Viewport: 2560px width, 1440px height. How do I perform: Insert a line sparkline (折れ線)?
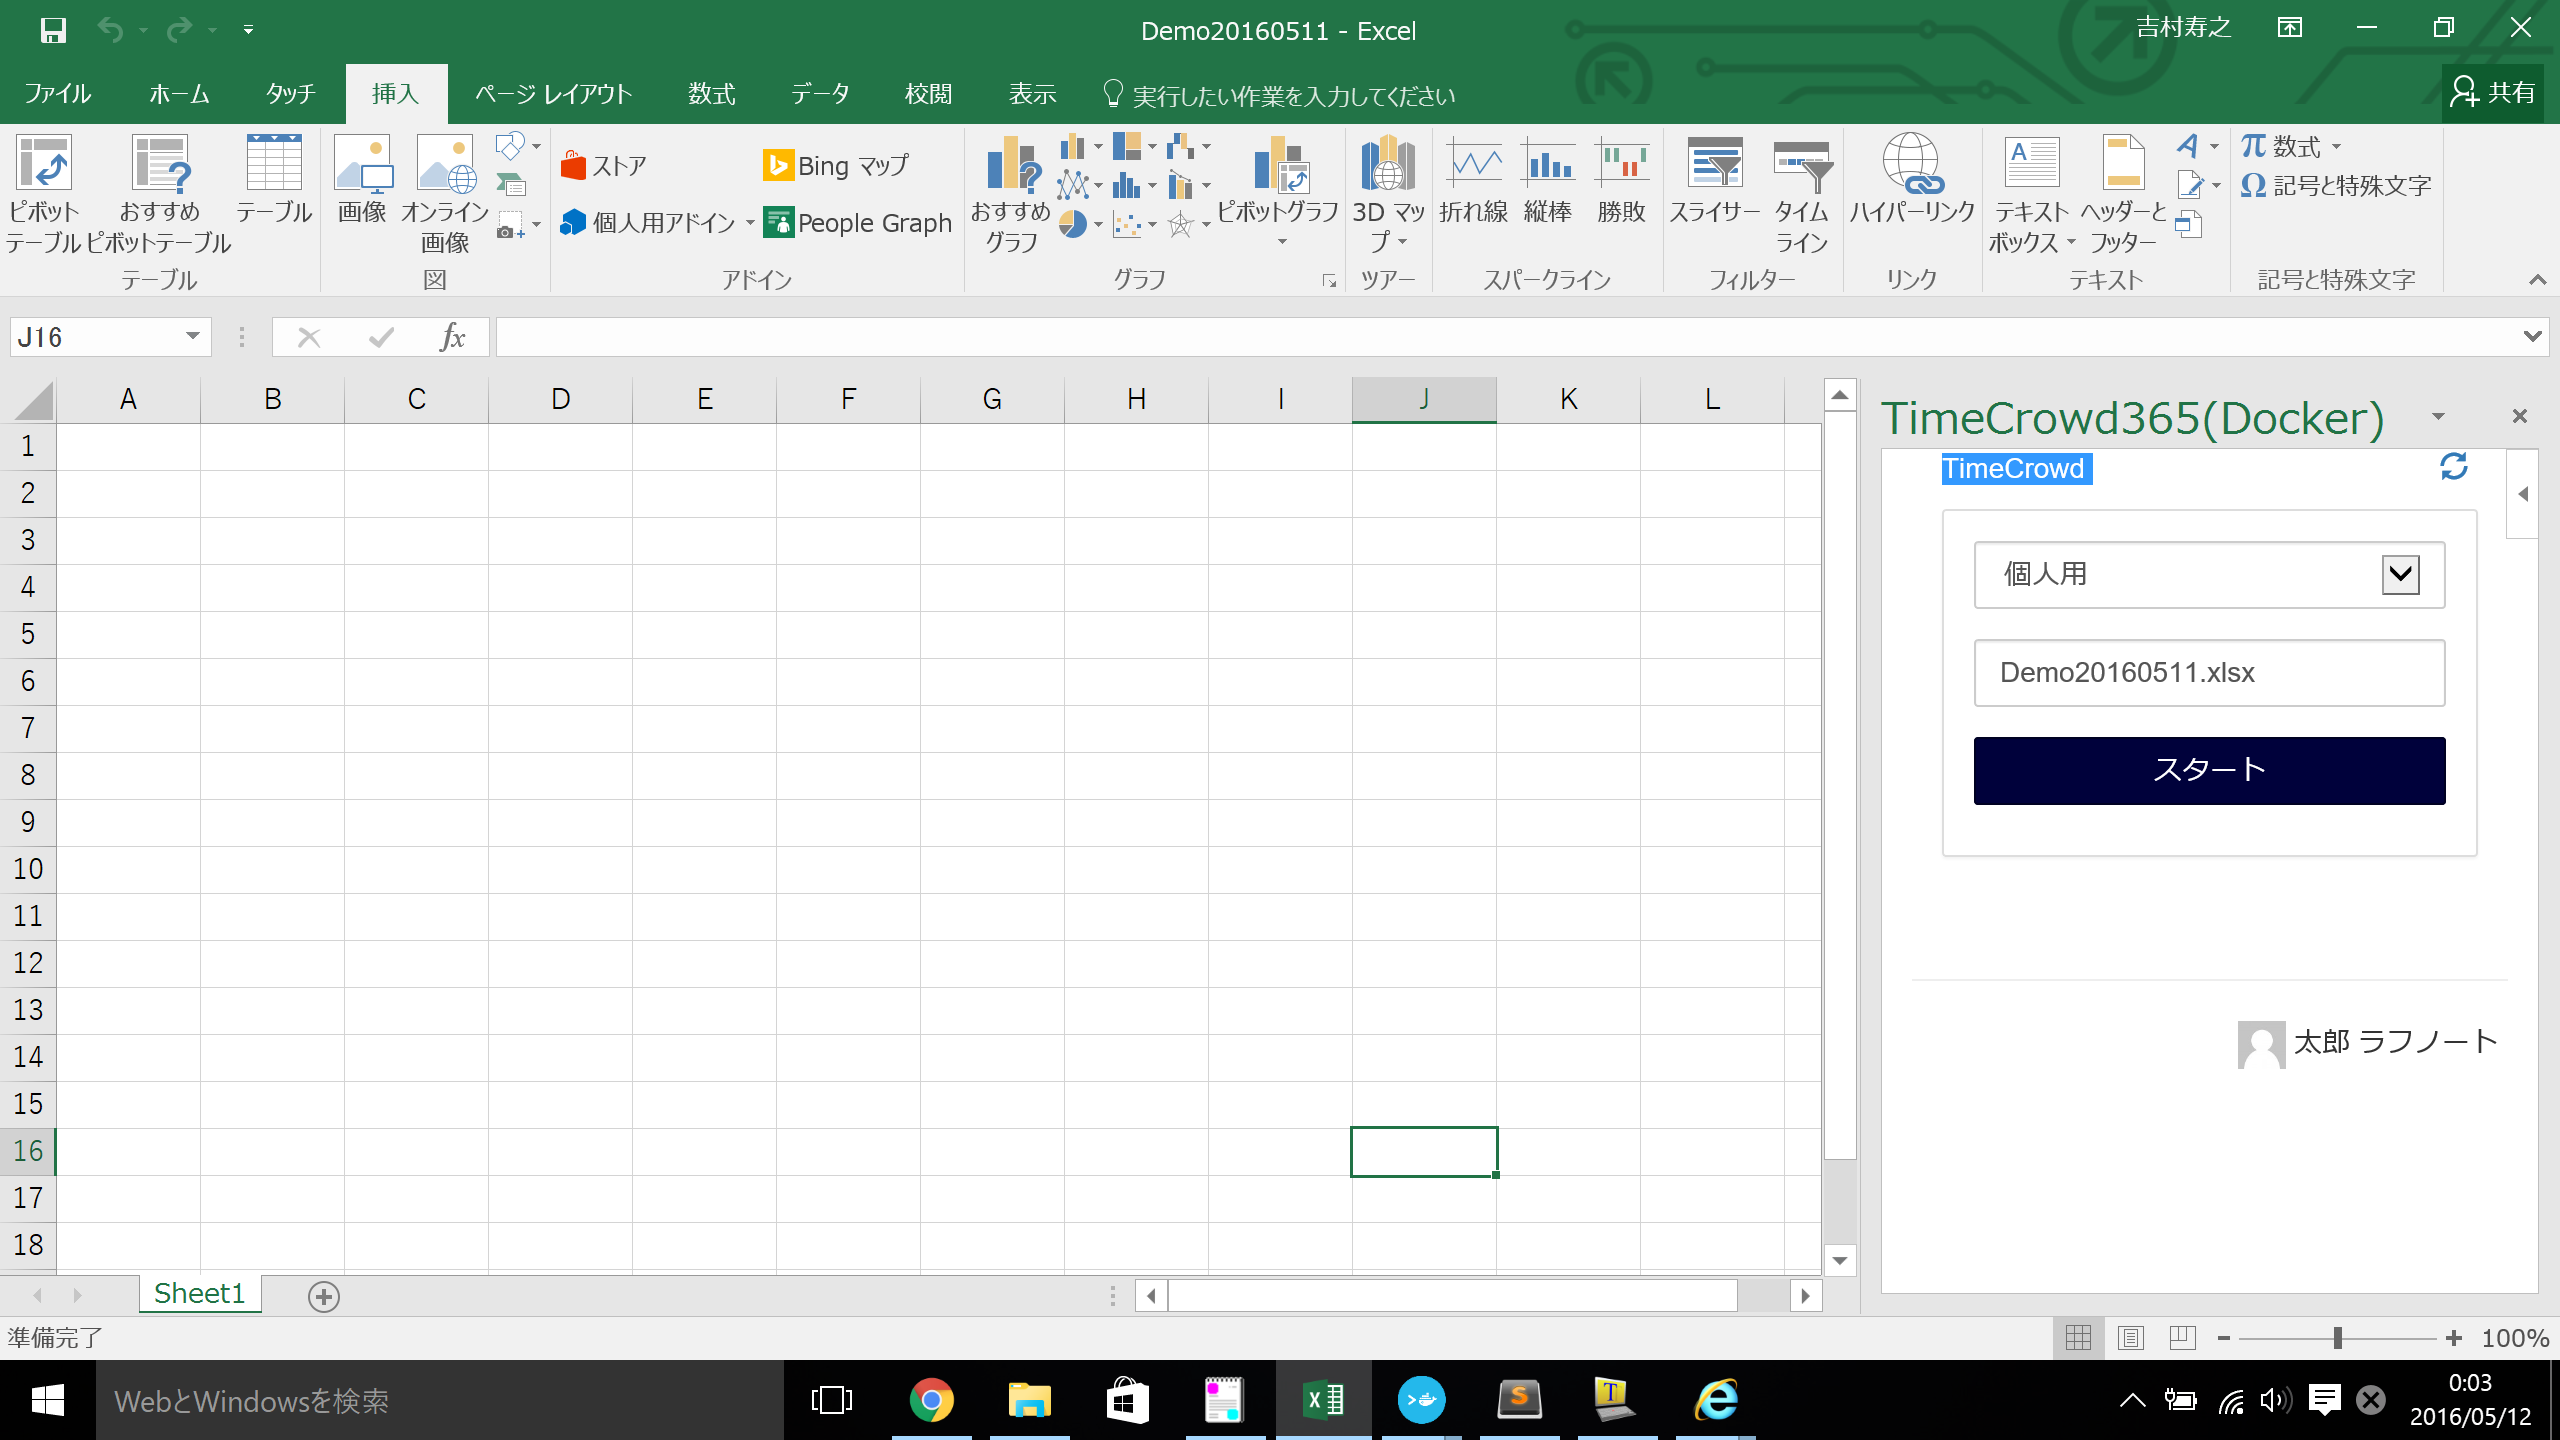coord(1474,180)
